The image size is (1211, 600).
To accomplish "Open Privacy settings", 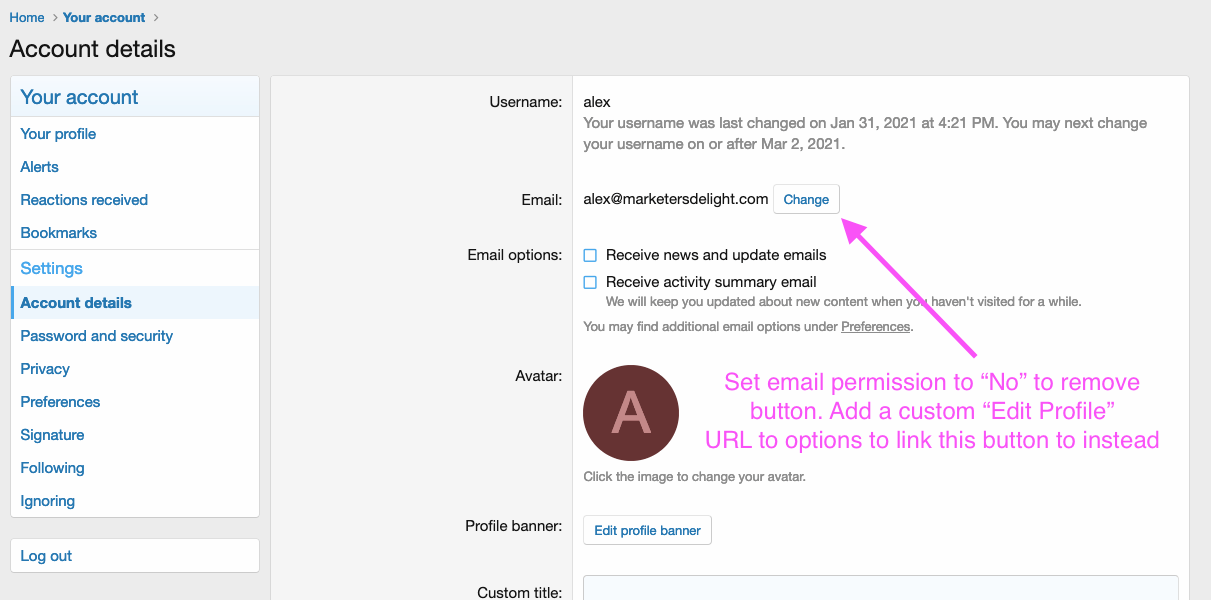I will tap(45, 369).
